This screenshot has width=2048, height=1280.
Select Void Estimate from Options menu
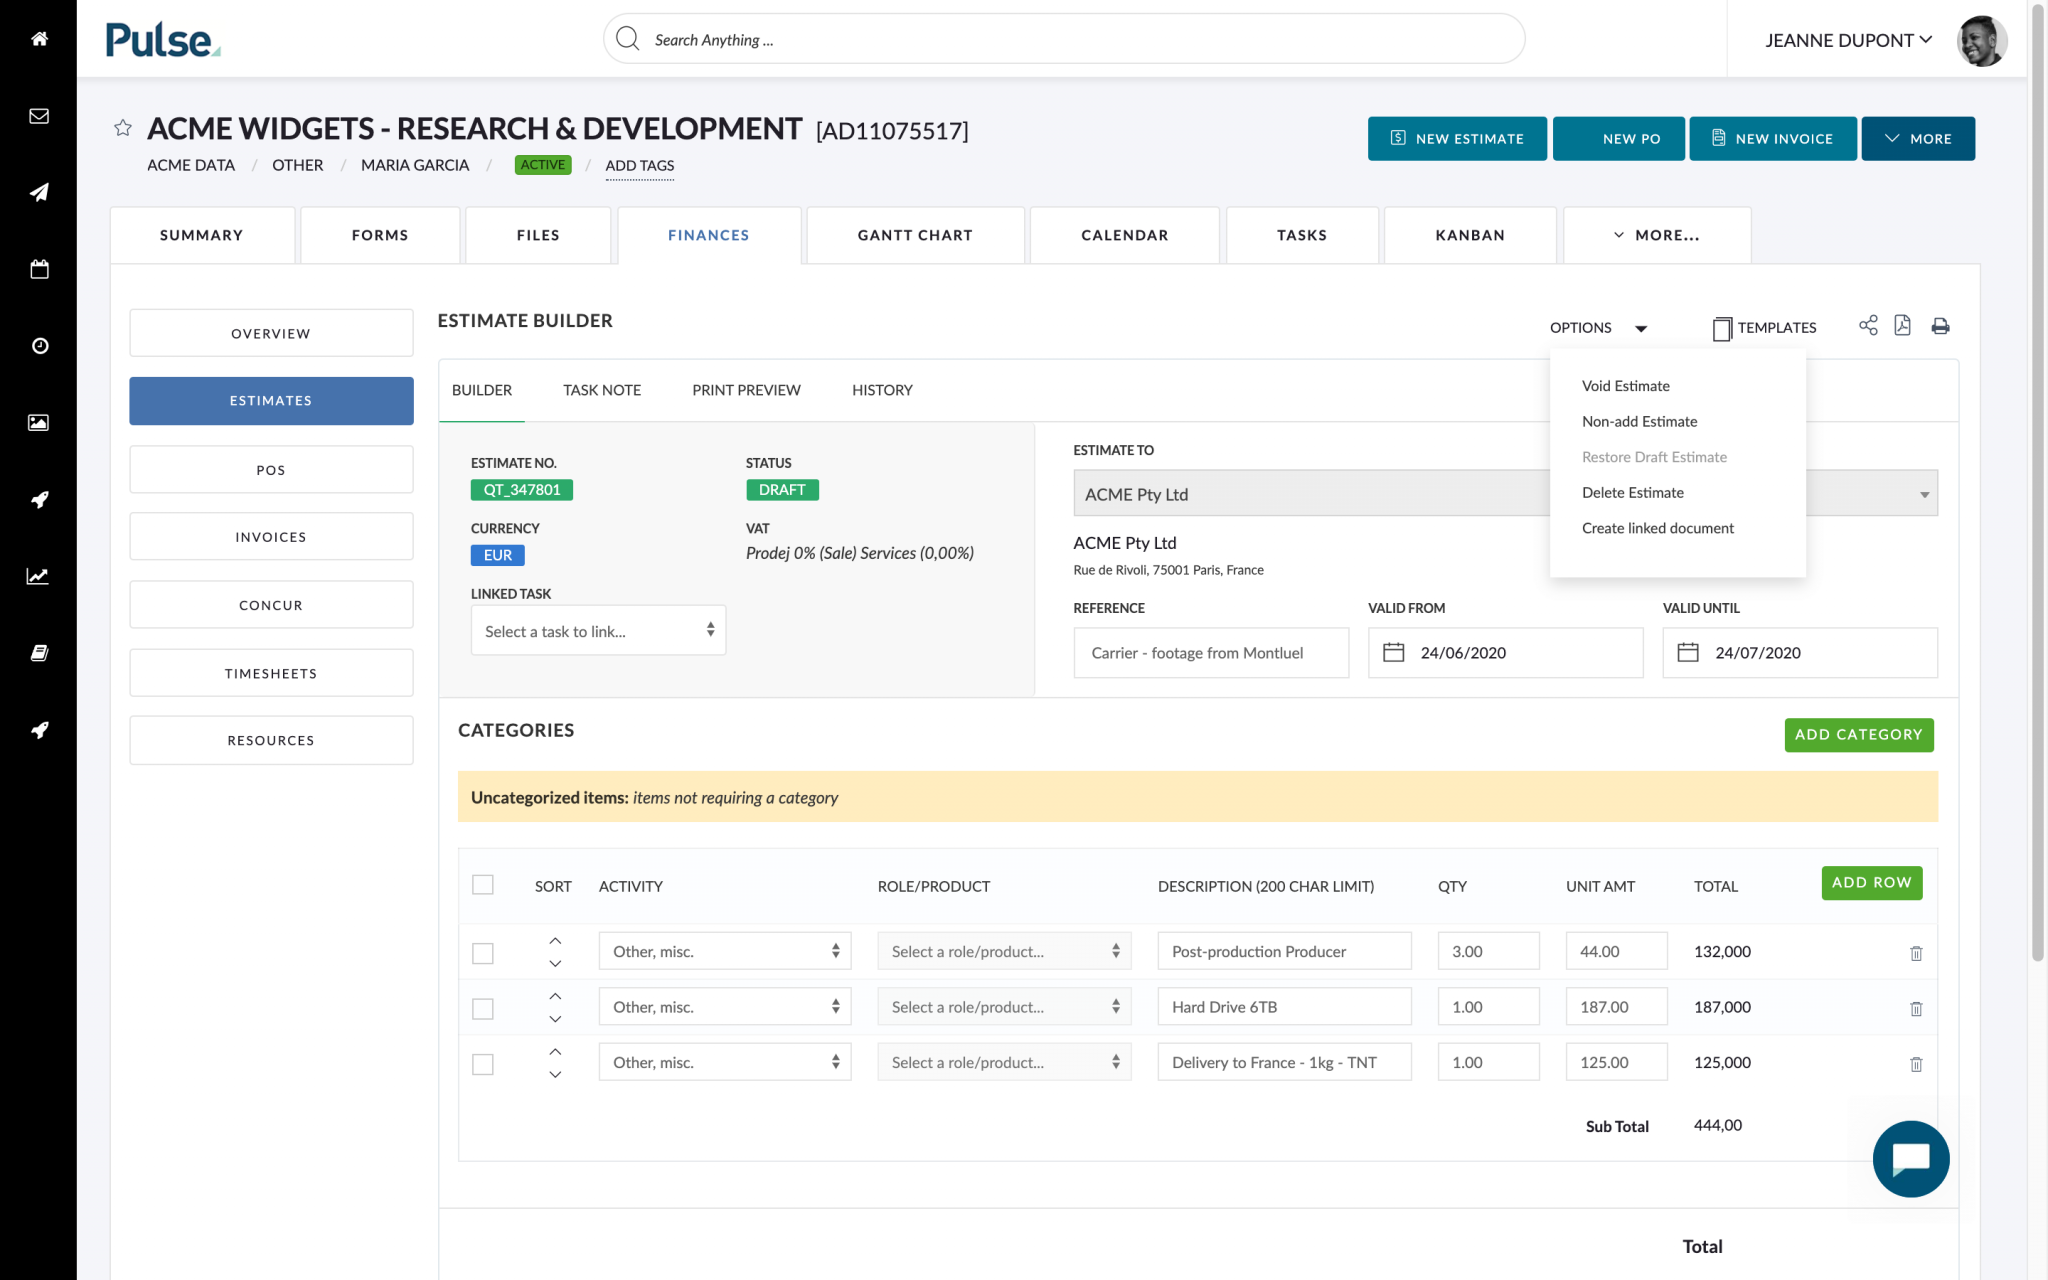[1624, 385]
